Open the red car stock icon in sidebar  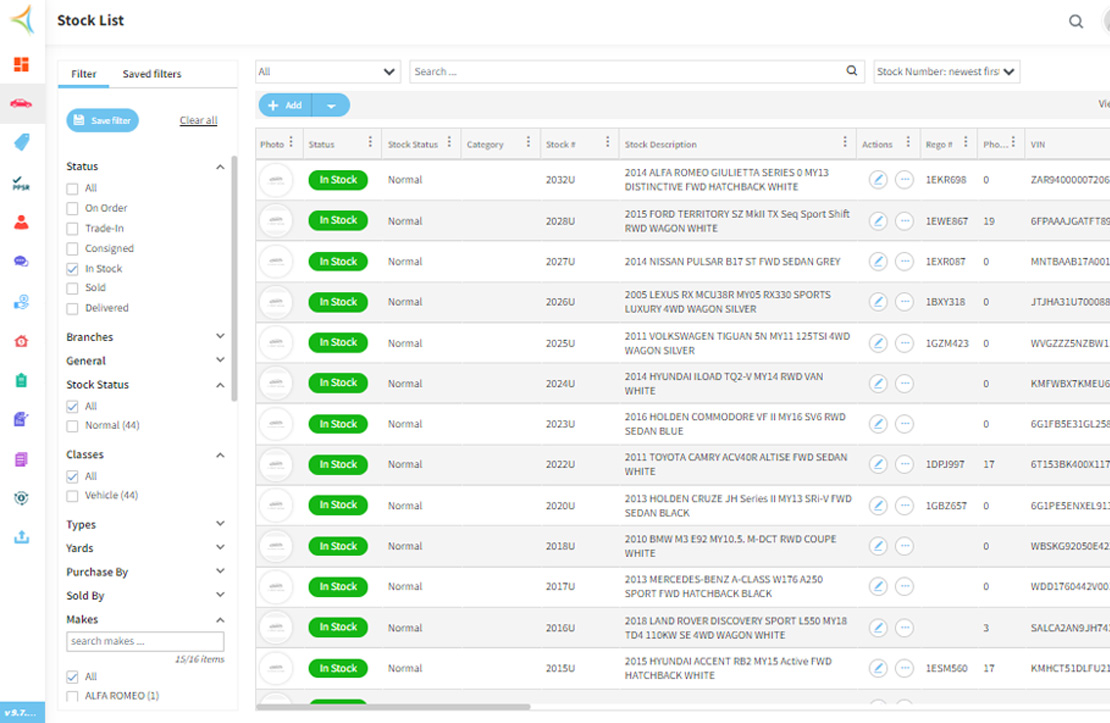point(21,103)
